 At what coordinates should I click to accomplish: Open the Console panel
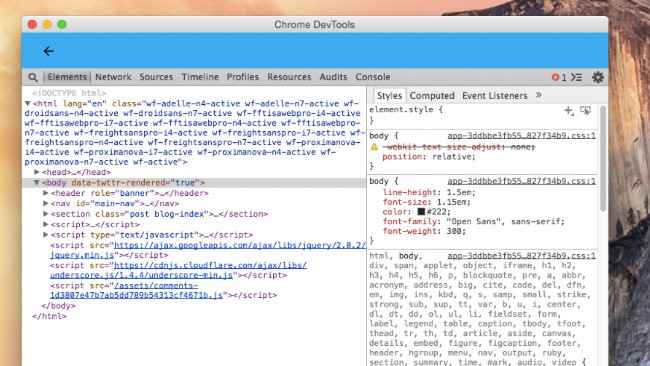(373, 77)
